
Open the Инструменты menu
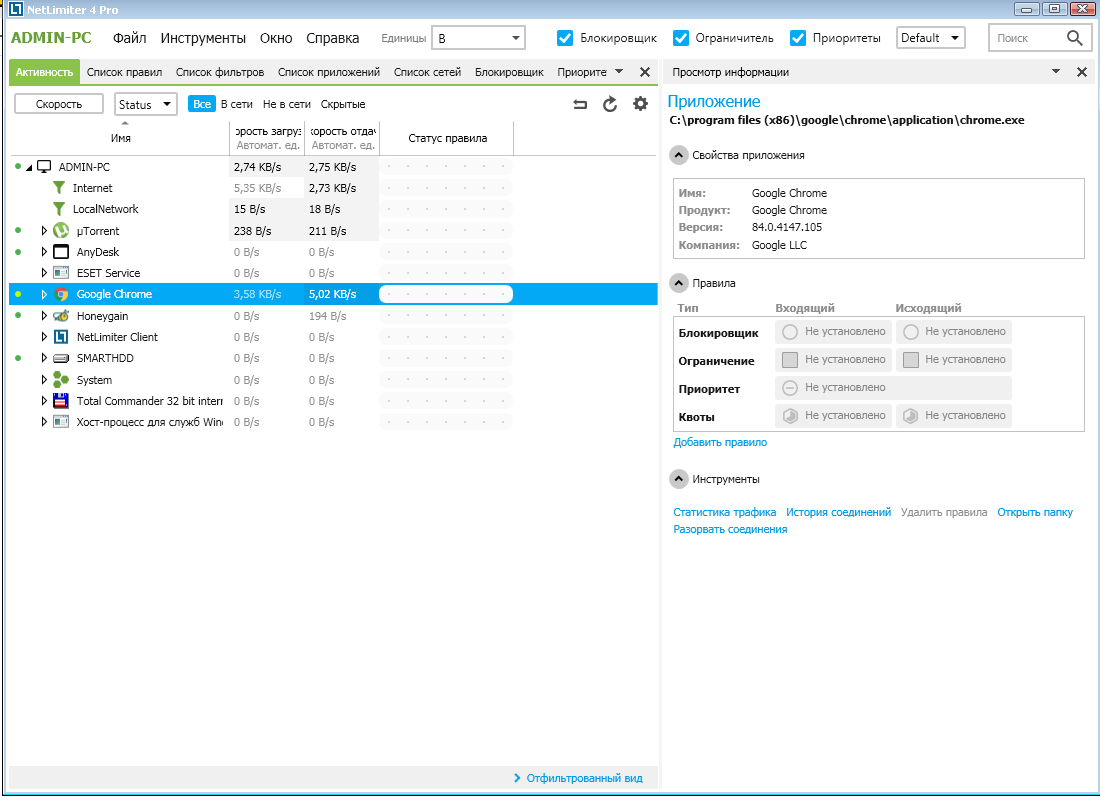[x=203, y=39]
